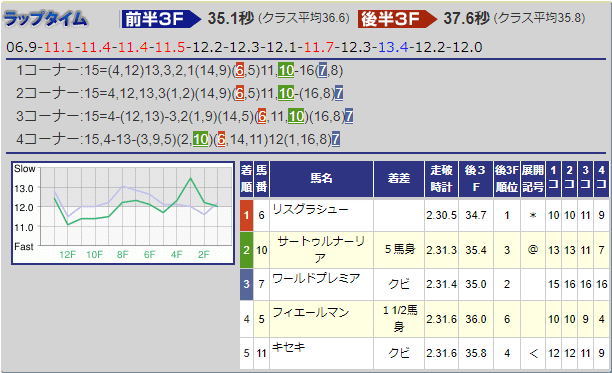The width and height of the screenshot is (612, 373).
Task: Click blue 3rd place rank cell
Action: (246, 284)
